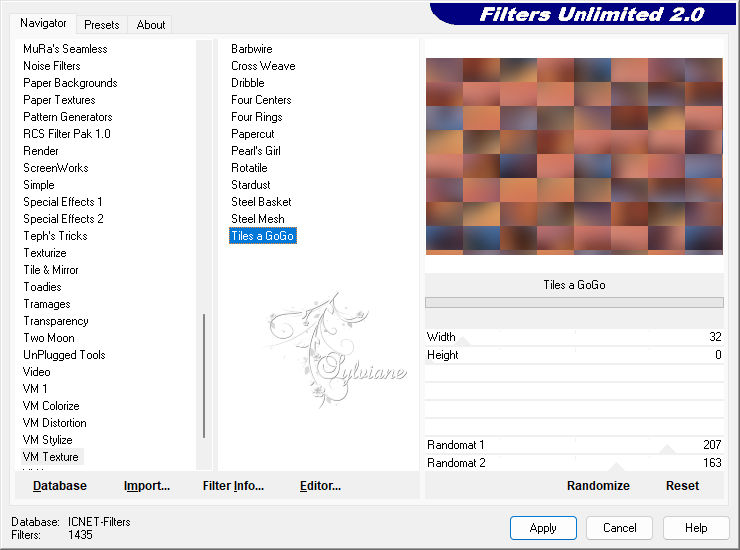This screenshot has width=740, height=550.
Task: Open the Presets tab
Action: point(101,25)
